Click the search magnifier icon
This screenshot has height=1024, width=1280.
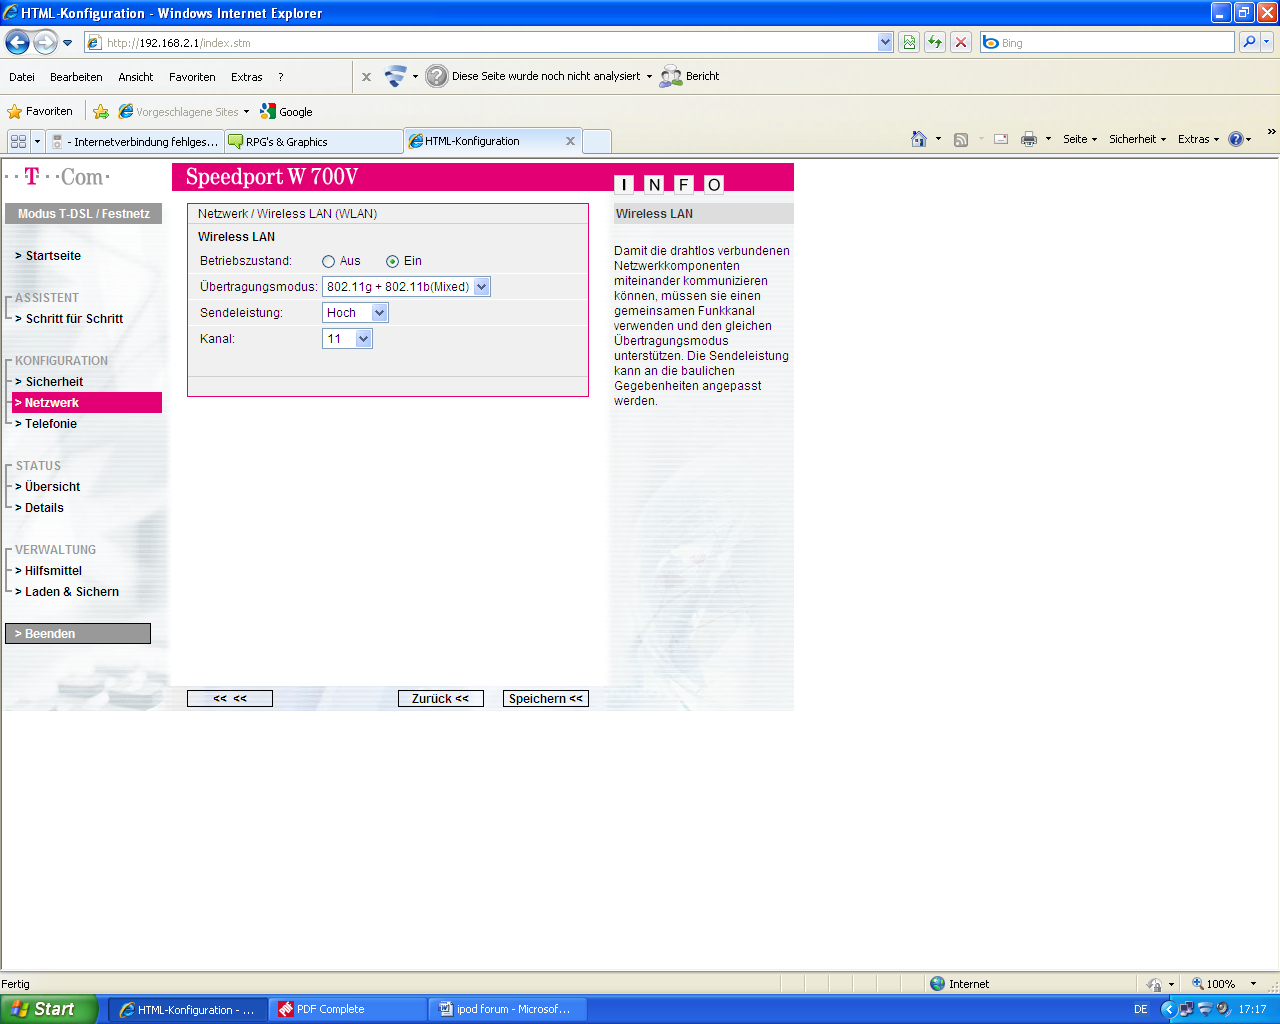point(1248,42)
